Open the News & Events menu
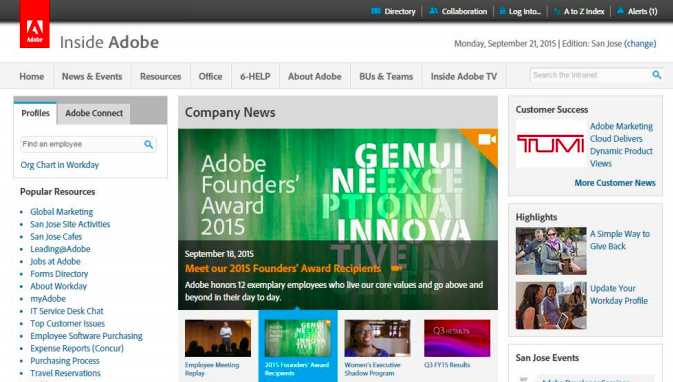673x382 pixels. pyautogui.click(x=92, y=76)
